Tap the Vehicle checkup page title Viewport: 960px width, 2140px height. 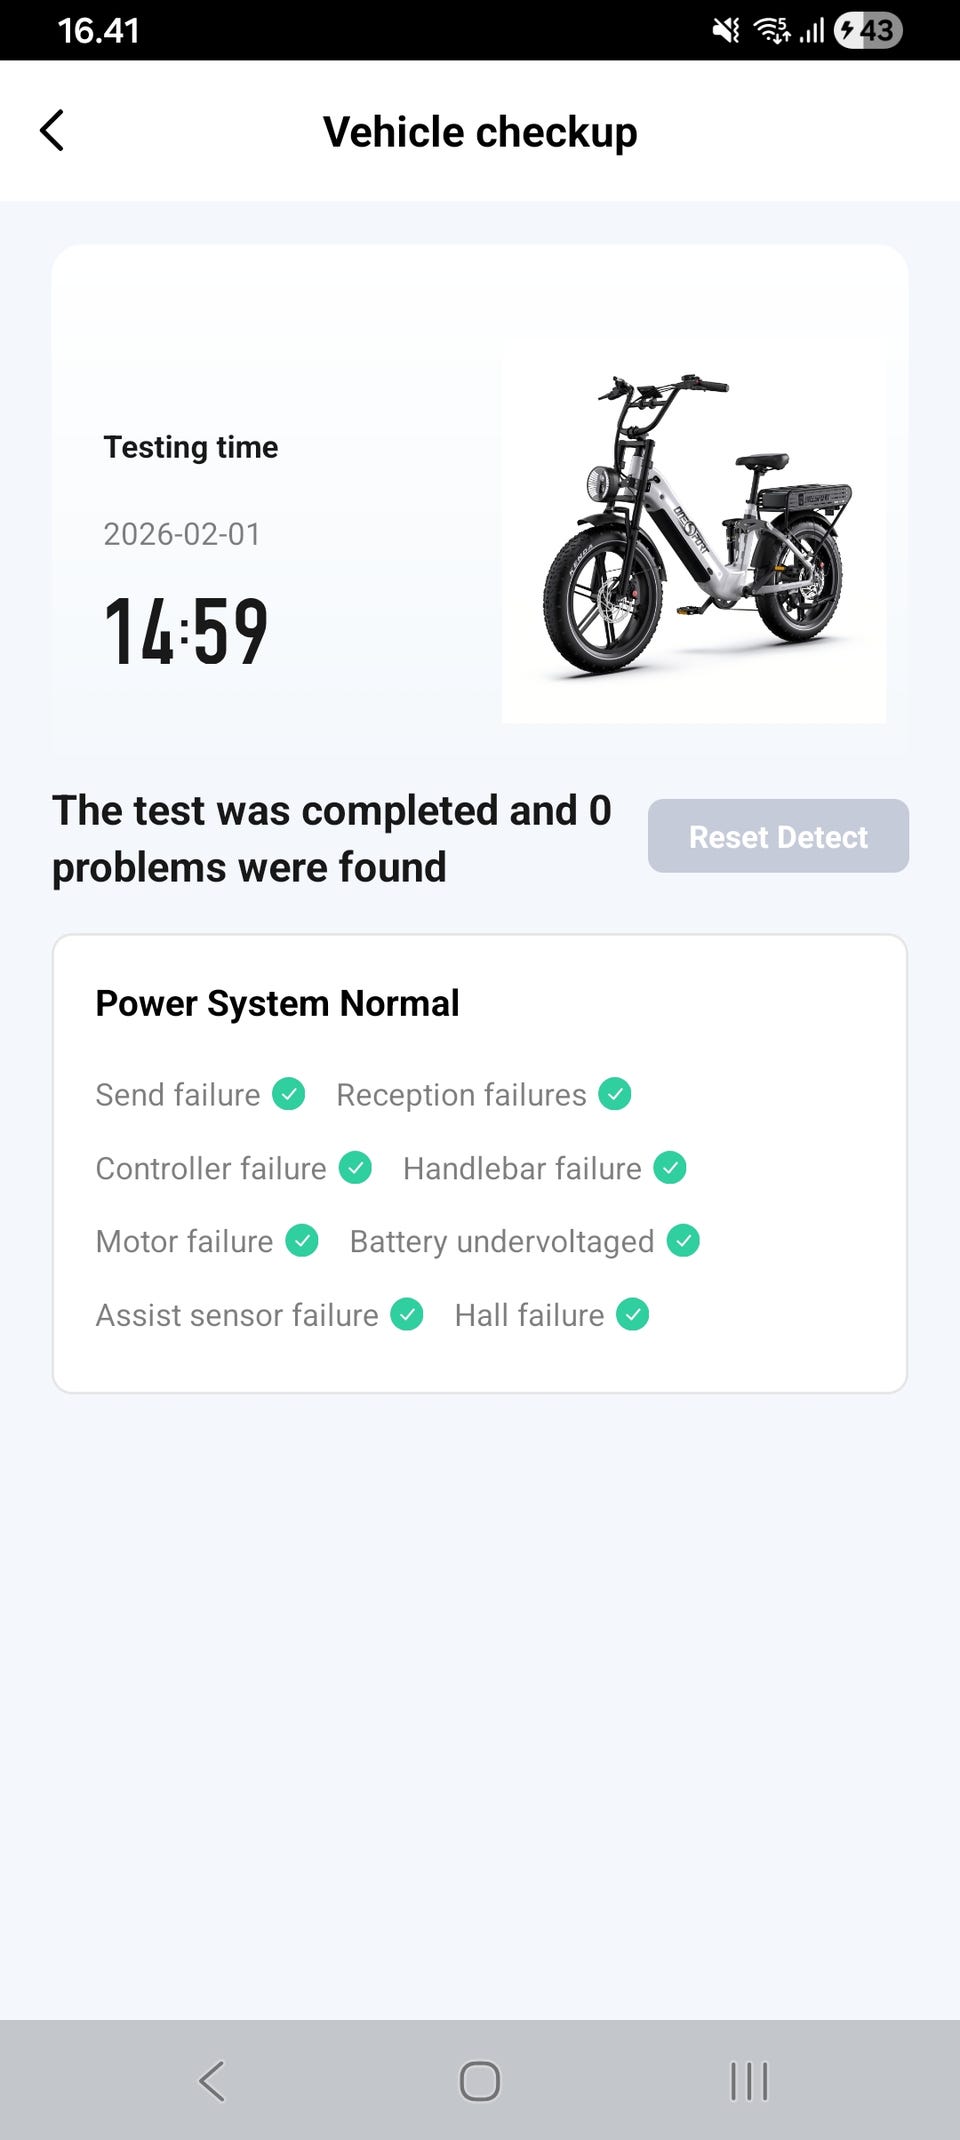point(480,132)
